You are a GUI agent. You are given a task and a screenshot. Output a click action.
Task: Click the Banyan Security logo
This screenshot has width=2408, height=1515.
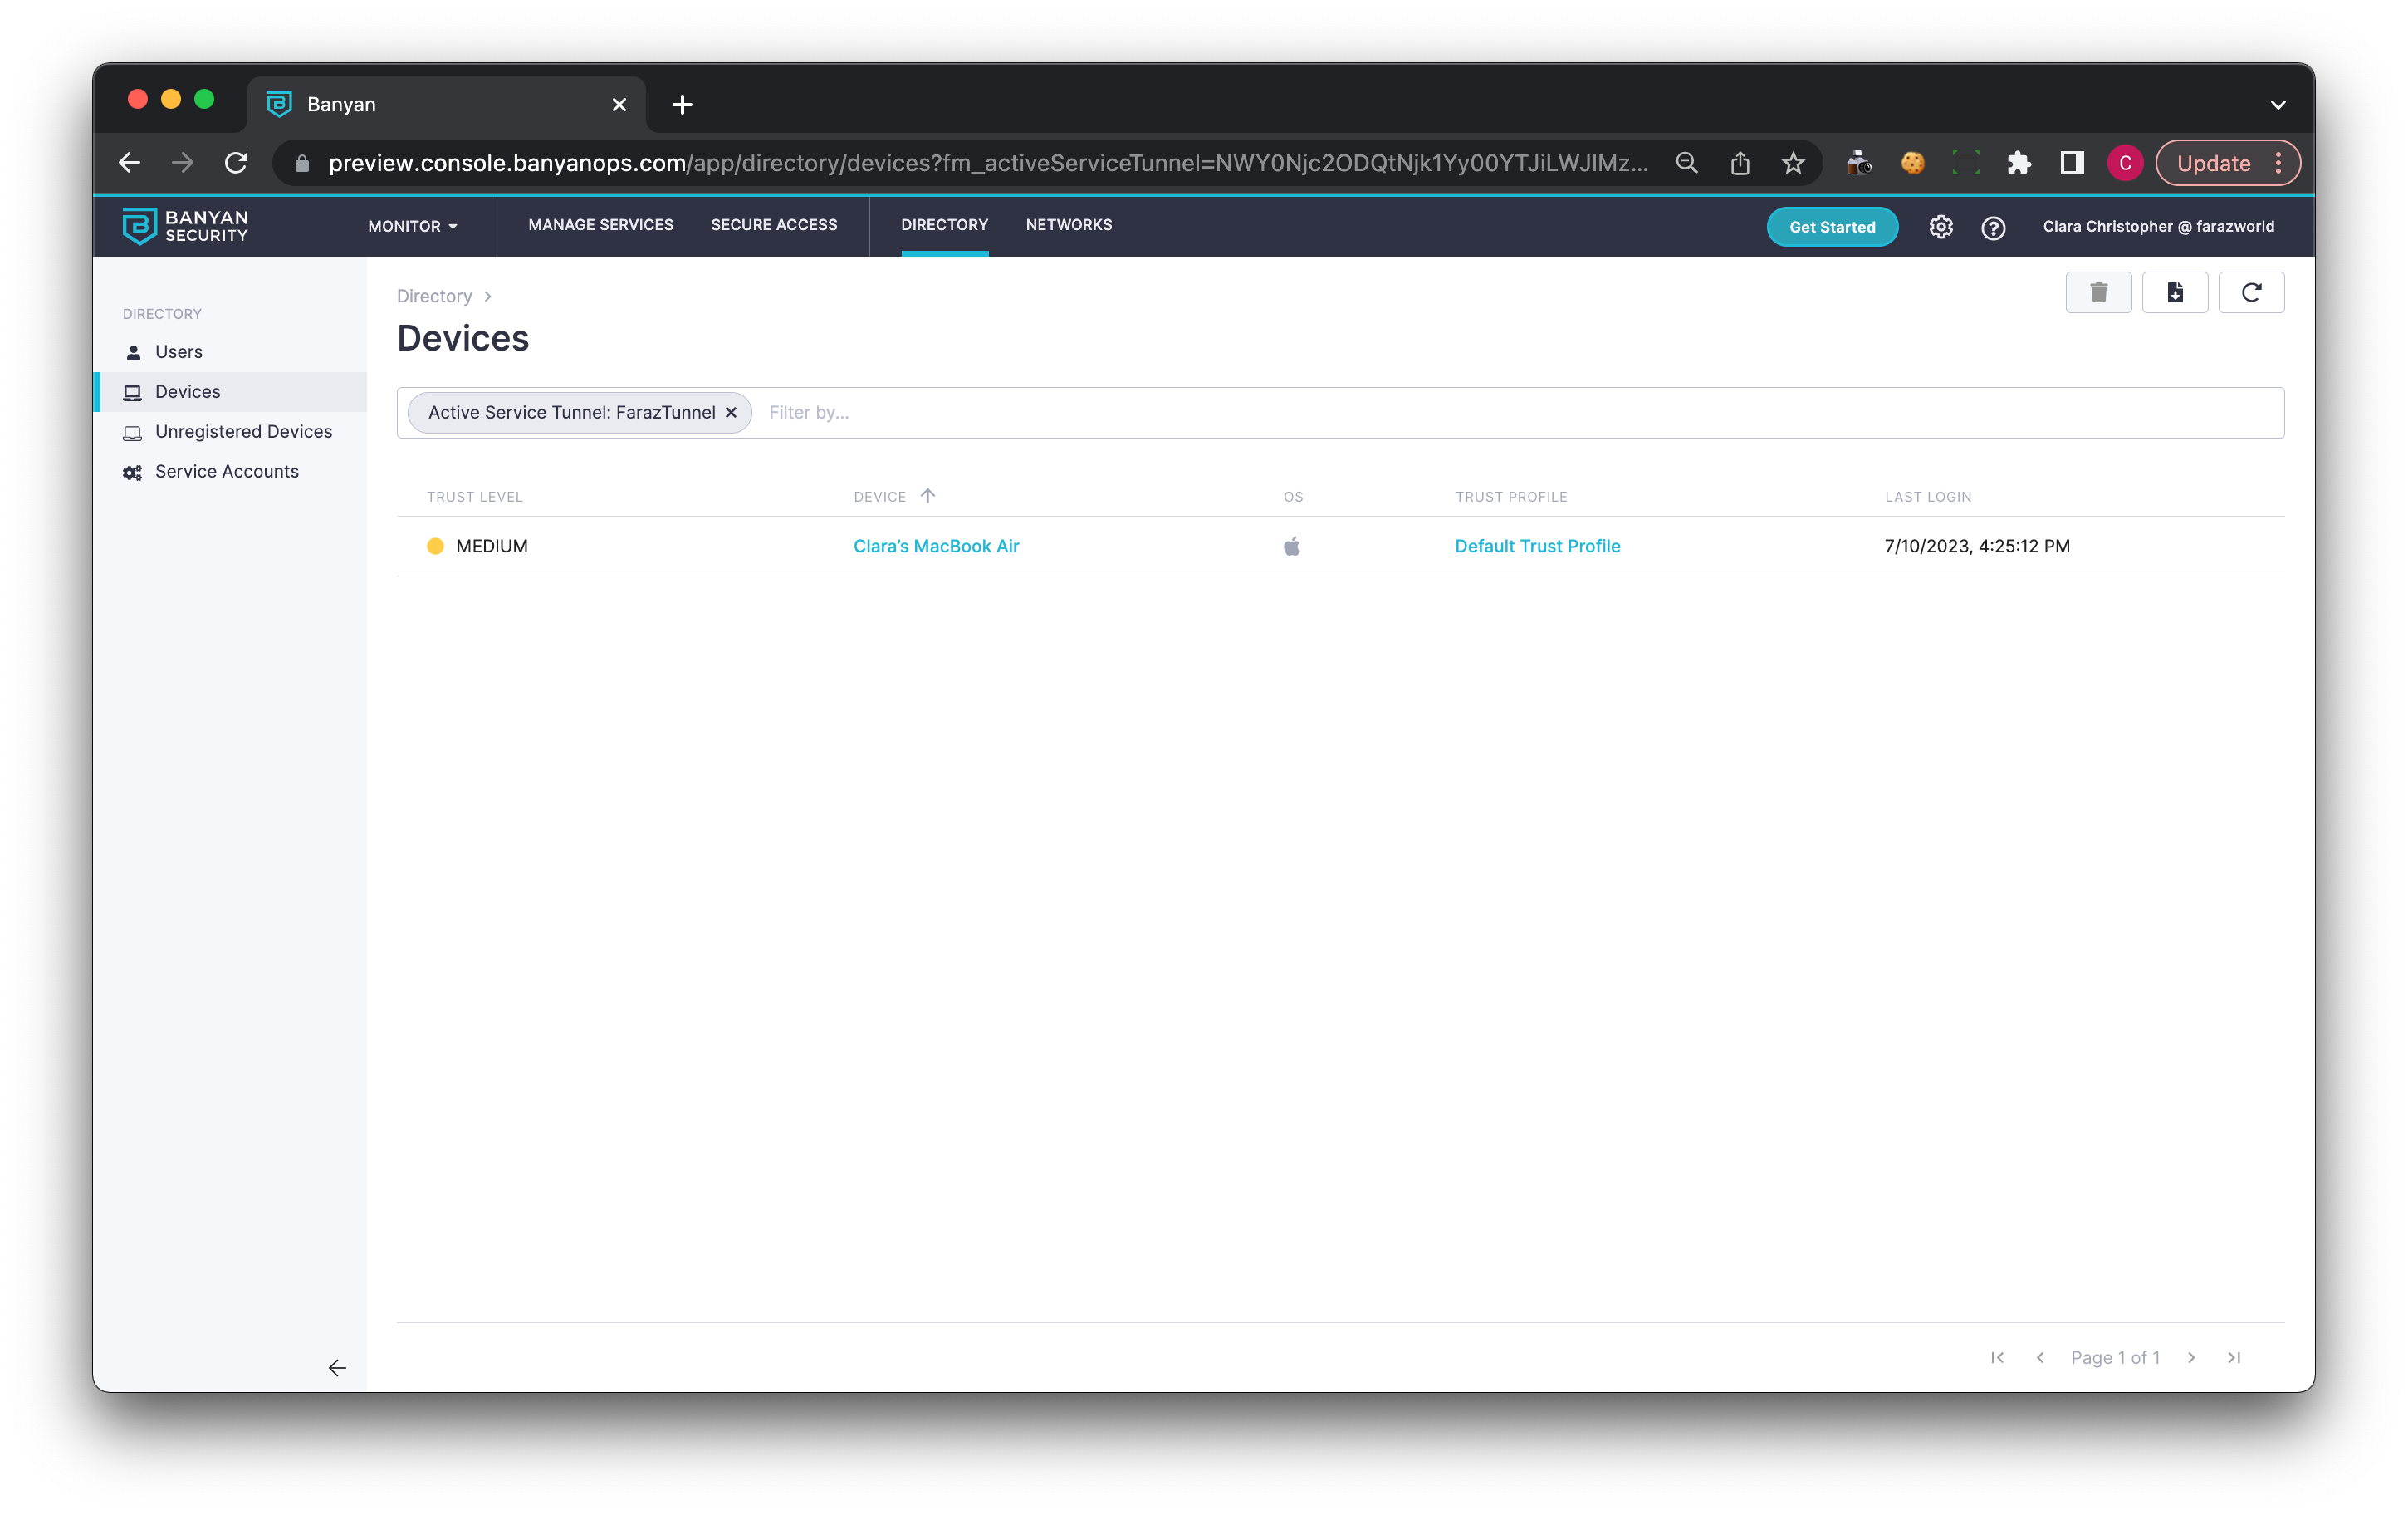[185, 226]
